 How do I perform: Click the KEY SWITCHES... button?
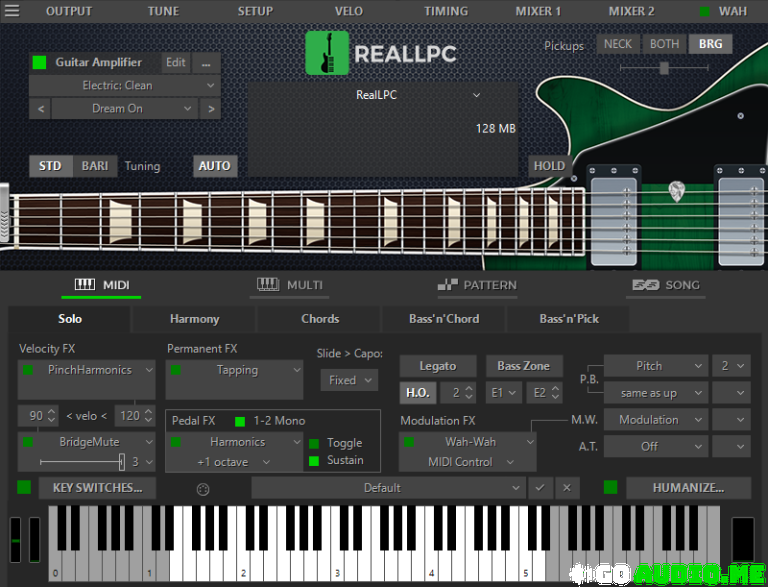click(97, 488)
